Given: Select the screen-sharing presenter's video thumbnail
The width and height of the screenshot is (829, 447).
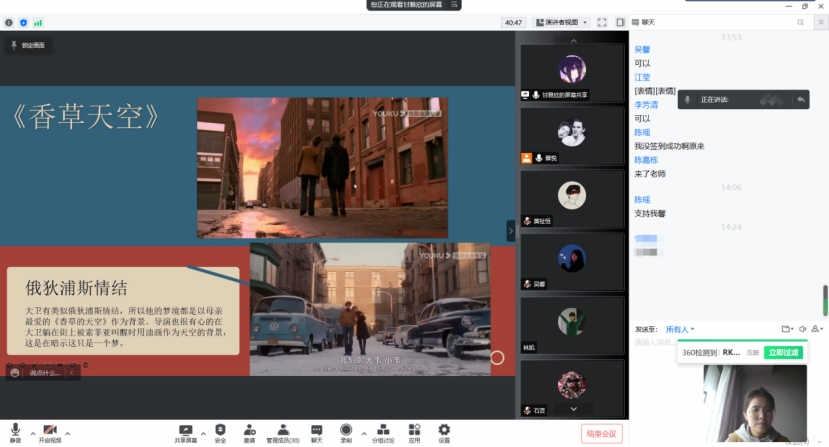Looking at the screenshot, I should pyautogui.click(x=572, y=73).
